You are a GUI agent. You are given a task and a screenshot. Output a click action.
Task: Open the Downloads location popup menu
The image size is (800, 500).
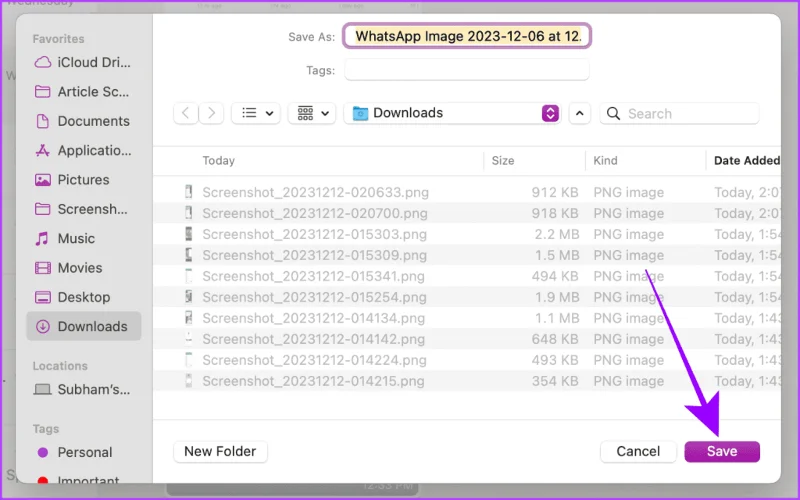(453, 113)
